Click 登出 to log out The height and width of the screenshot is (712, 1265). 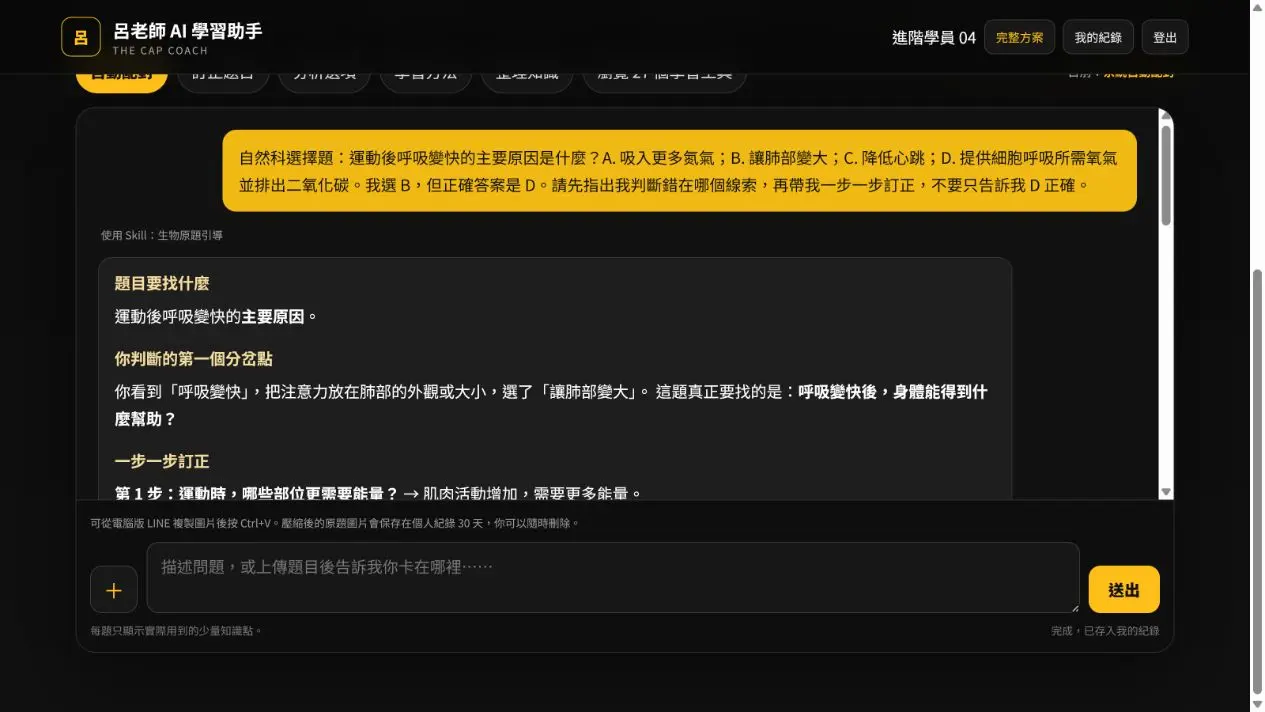click(x=1165, y=37)
